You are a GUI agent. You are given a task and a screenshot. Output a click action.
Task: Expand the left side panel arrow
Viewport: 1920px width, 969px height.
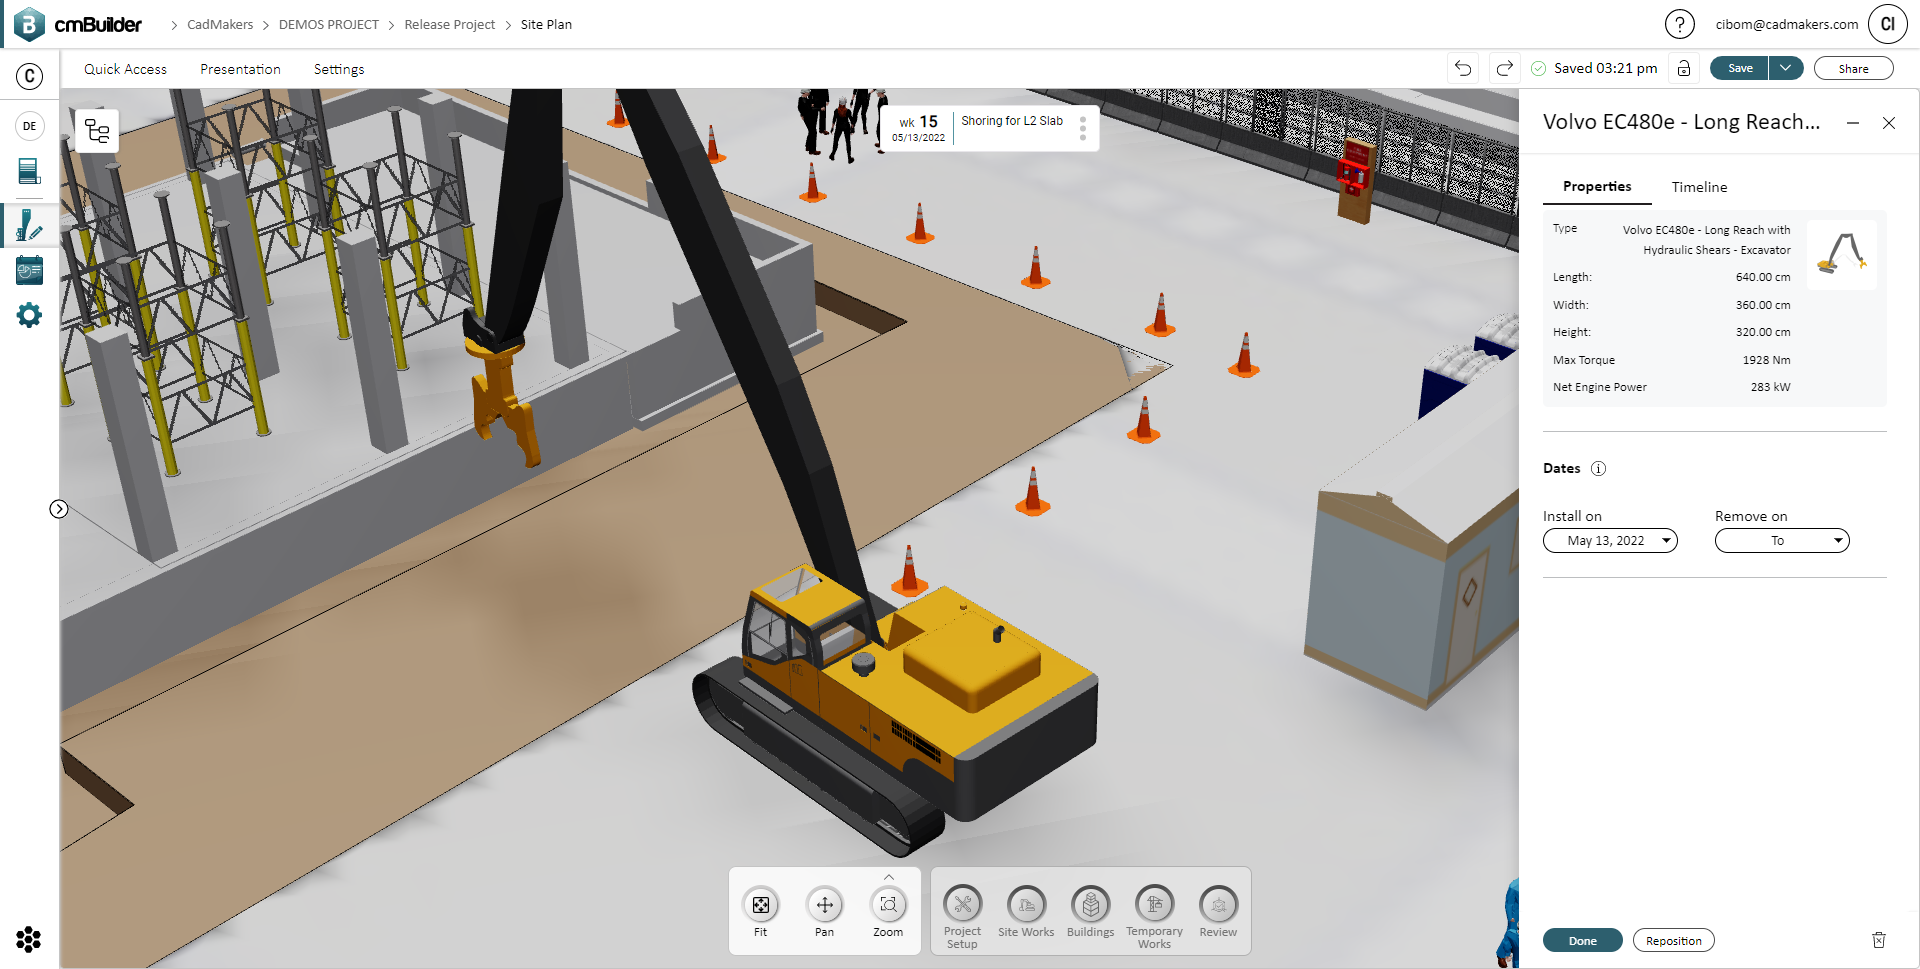click(59, 509)
